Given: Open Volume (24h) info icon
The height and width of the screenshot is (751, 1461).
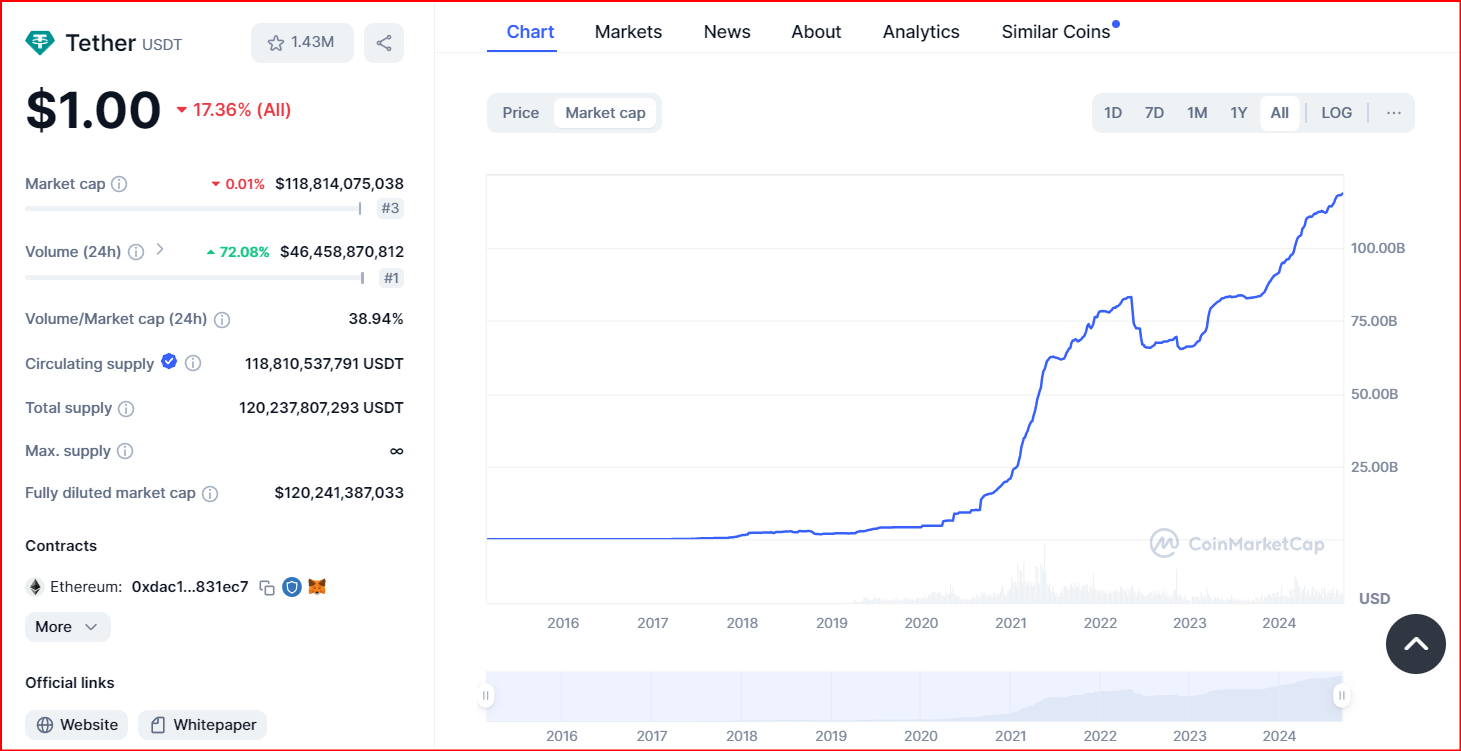Looking at the screenshot, I should (x=136, y=252).
